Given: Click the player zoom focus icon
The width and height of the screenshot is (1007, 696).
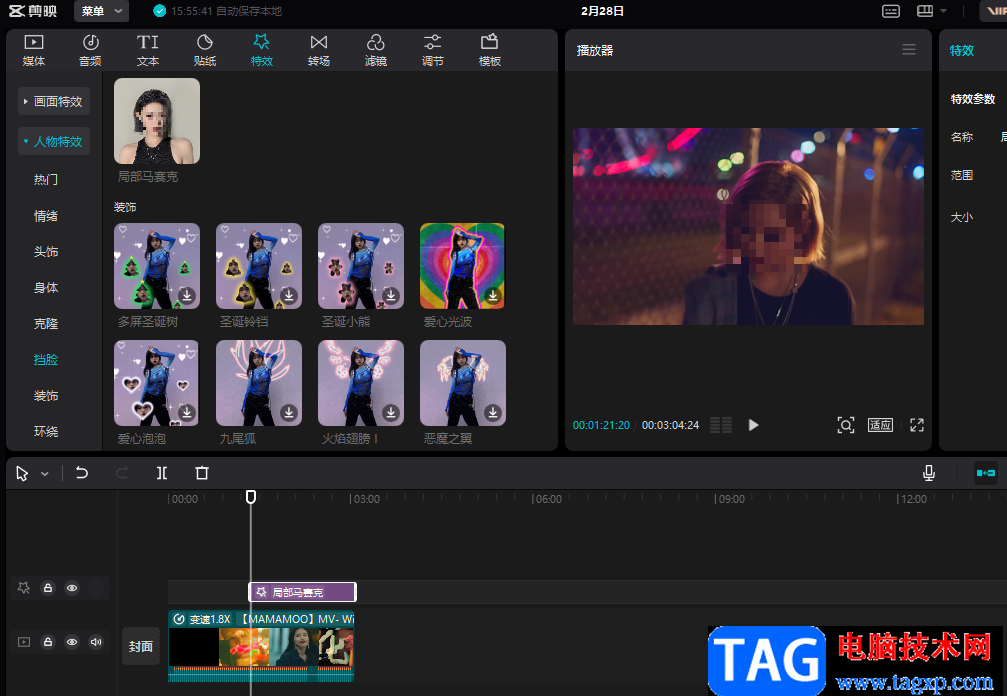Looking at the screenshot, I should (x=846, y=425).
